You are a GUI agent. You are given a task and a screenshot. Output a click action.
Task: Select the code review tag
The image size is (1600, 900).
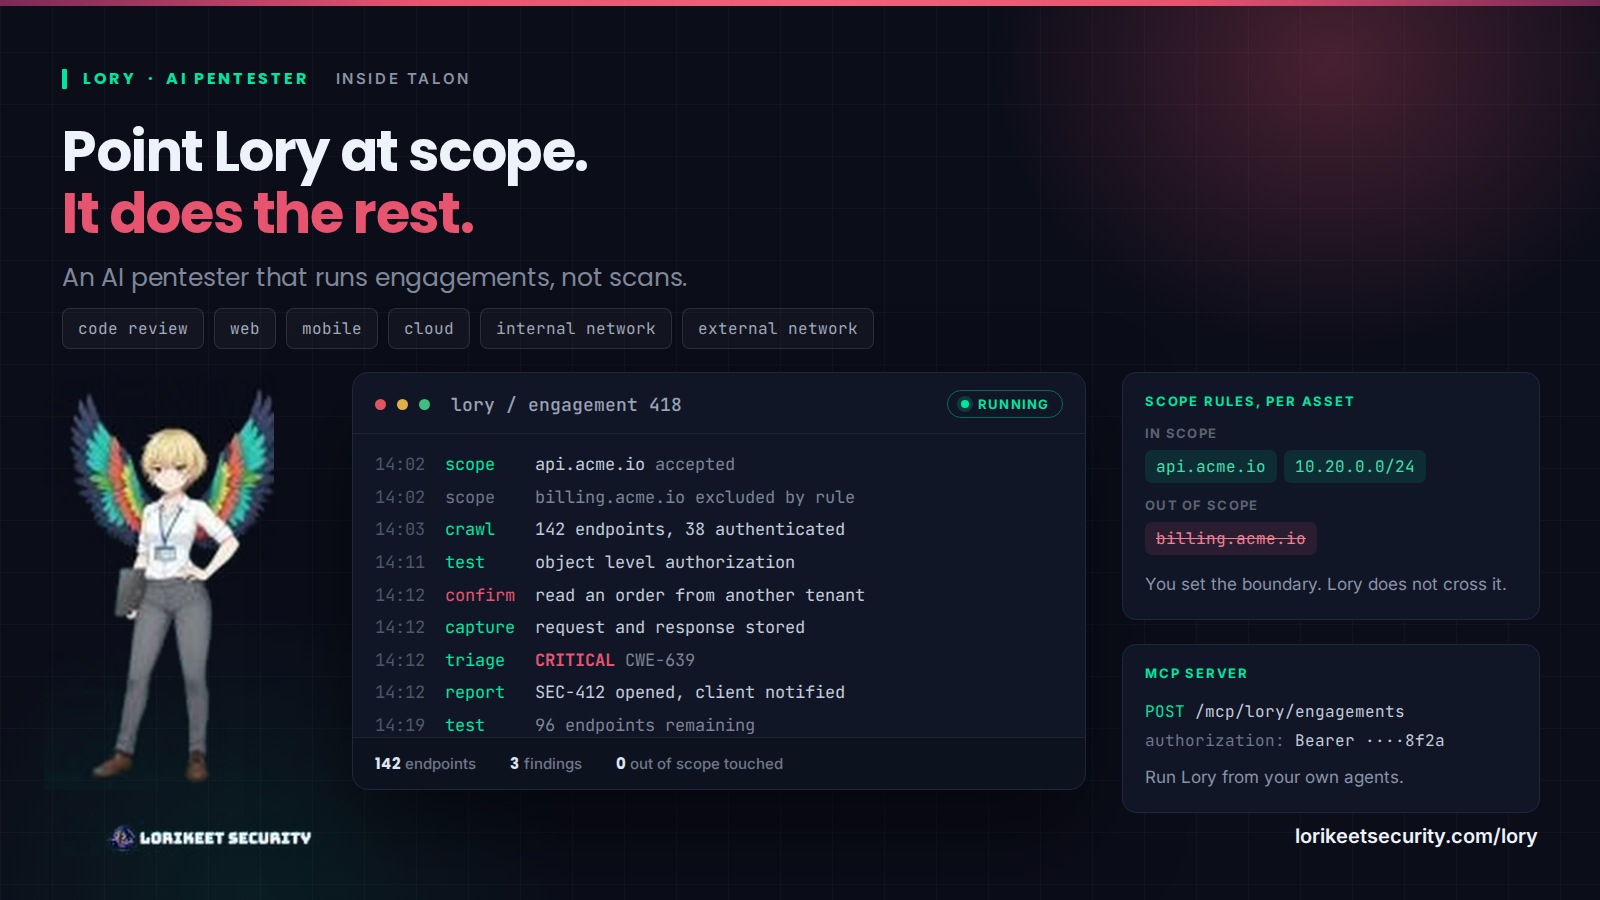(x=133, y=329)
